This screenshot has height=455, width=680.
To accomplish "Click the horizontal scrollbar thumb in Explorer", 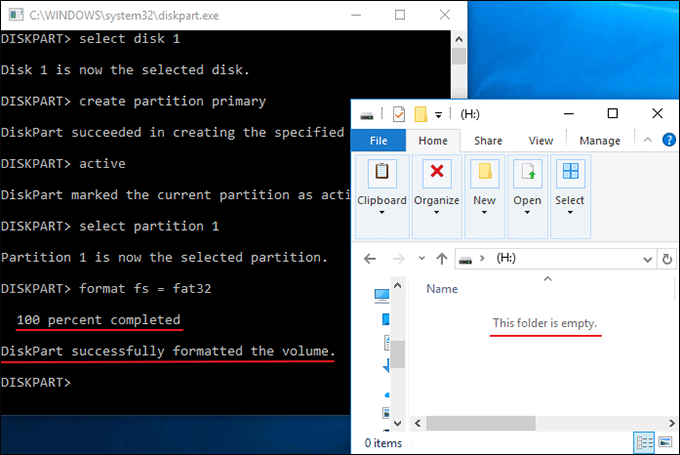I will coord(481,423).
